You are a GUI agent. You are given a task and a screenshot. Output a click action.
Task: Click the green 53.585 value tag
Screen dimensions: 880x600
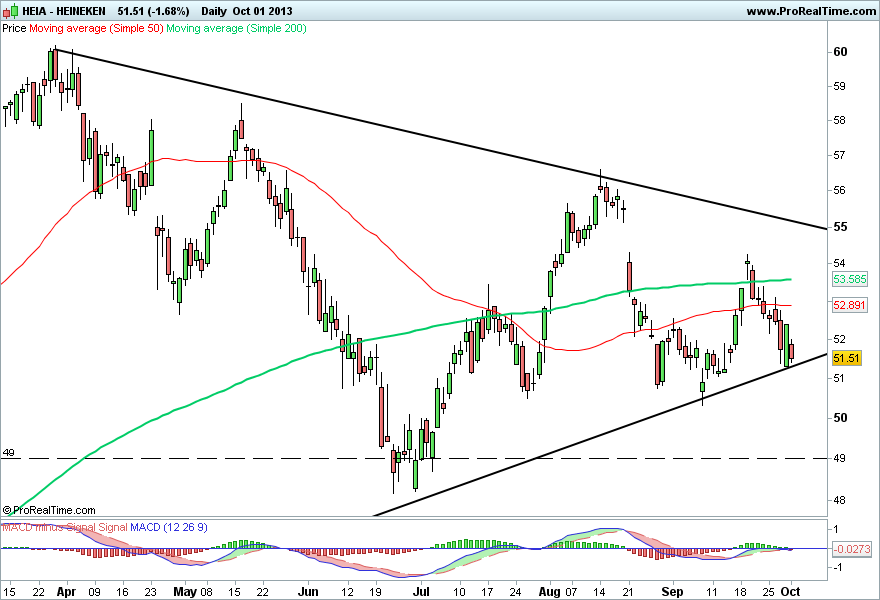[850, 279]
